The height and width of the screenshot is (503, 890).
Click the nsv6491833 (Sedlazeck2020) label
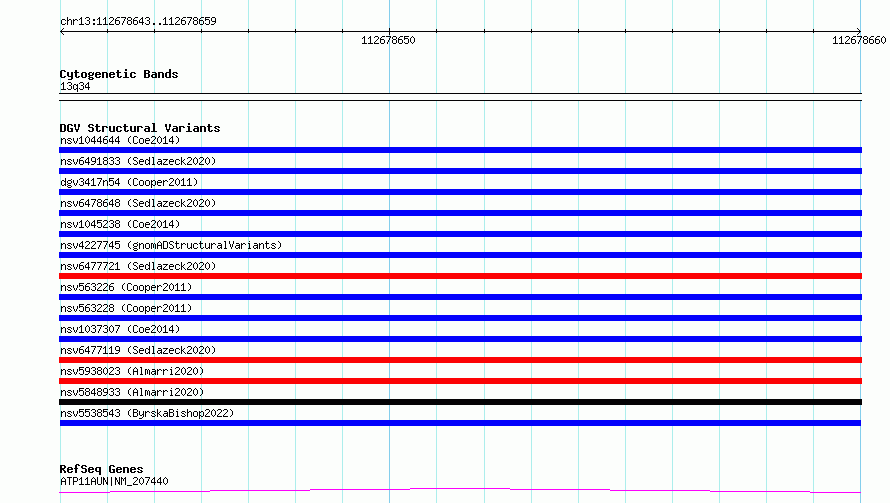(138, 161)
